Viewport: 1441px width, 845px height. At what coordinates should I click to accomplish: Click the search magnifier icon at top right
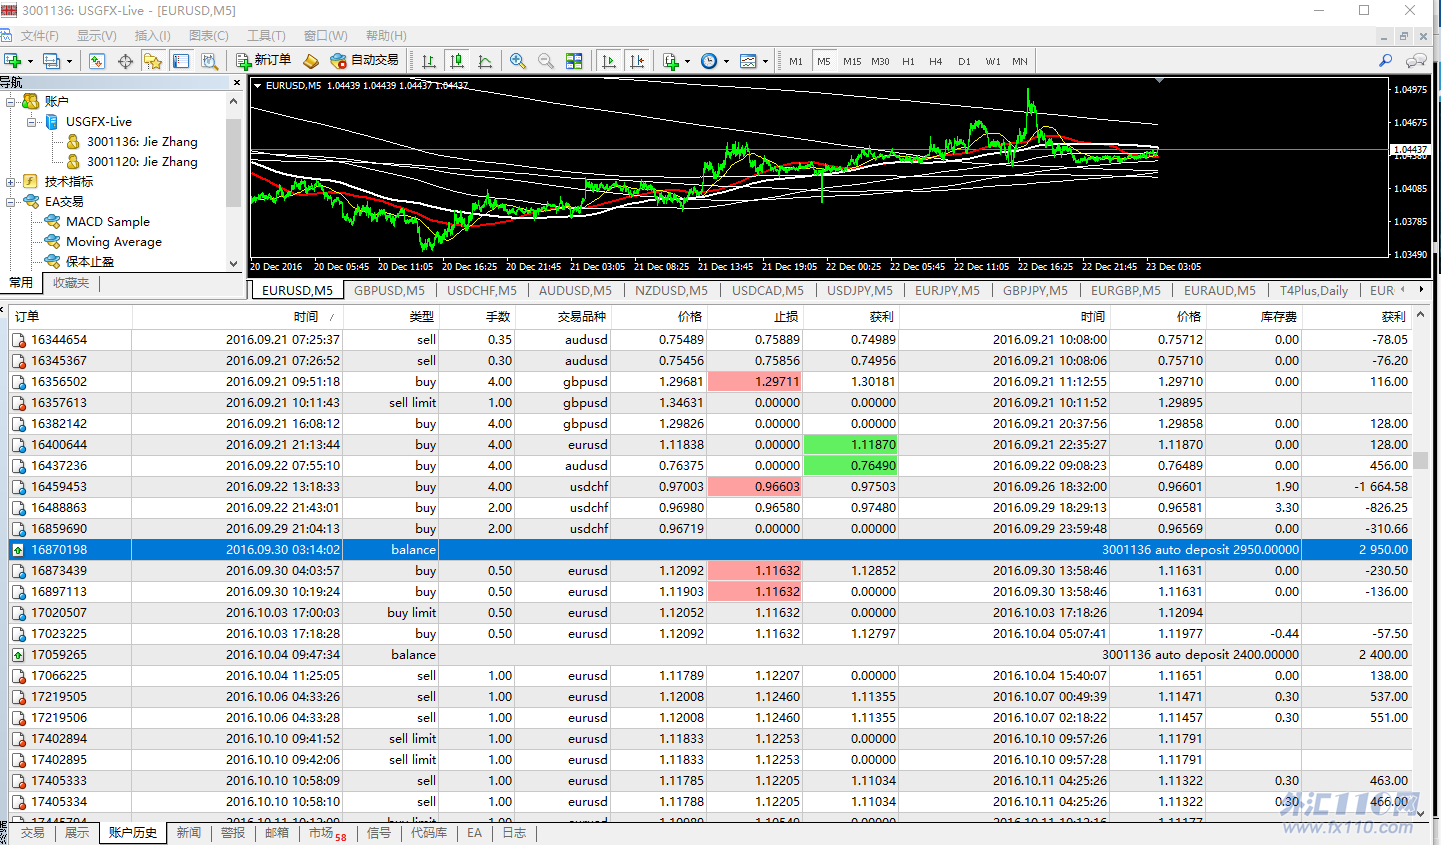pyautogui.click(x=1385, y=61)
